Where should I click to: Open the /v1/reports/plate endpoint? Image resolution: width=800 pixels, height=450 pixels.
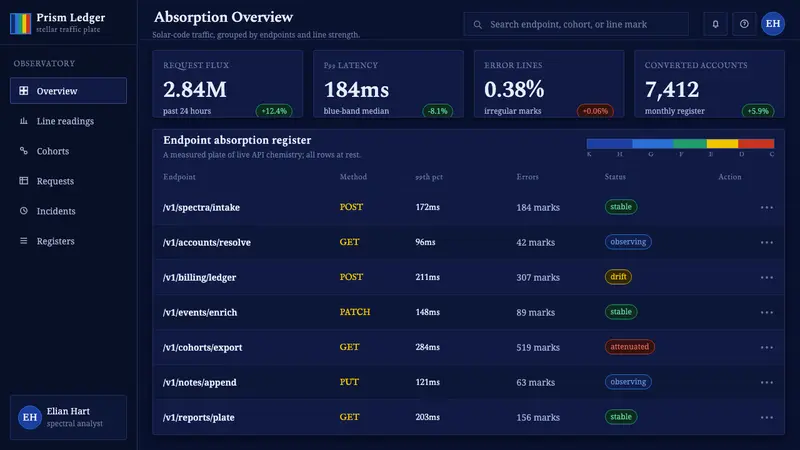click(198, 417)
